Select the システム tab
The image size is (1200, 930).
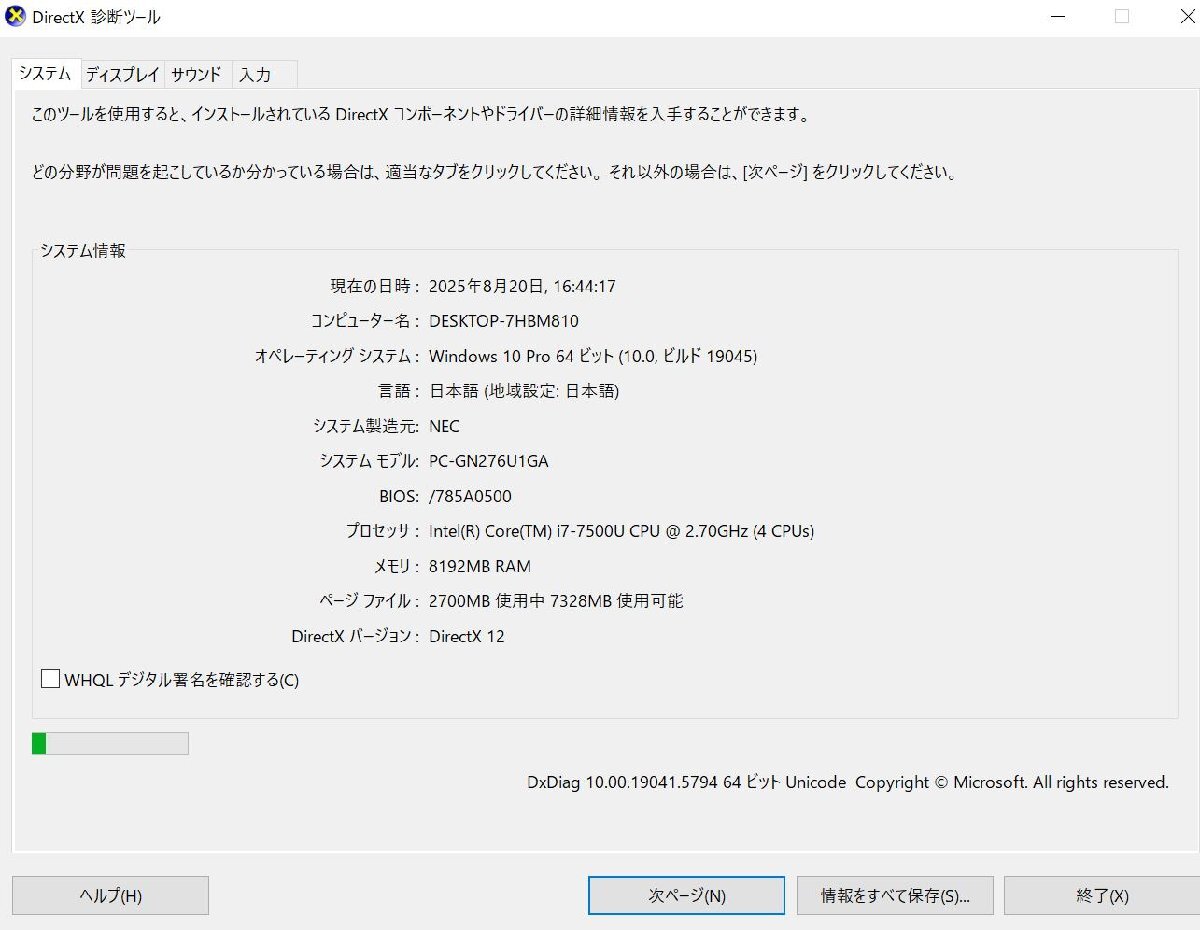tap(43, 73)
